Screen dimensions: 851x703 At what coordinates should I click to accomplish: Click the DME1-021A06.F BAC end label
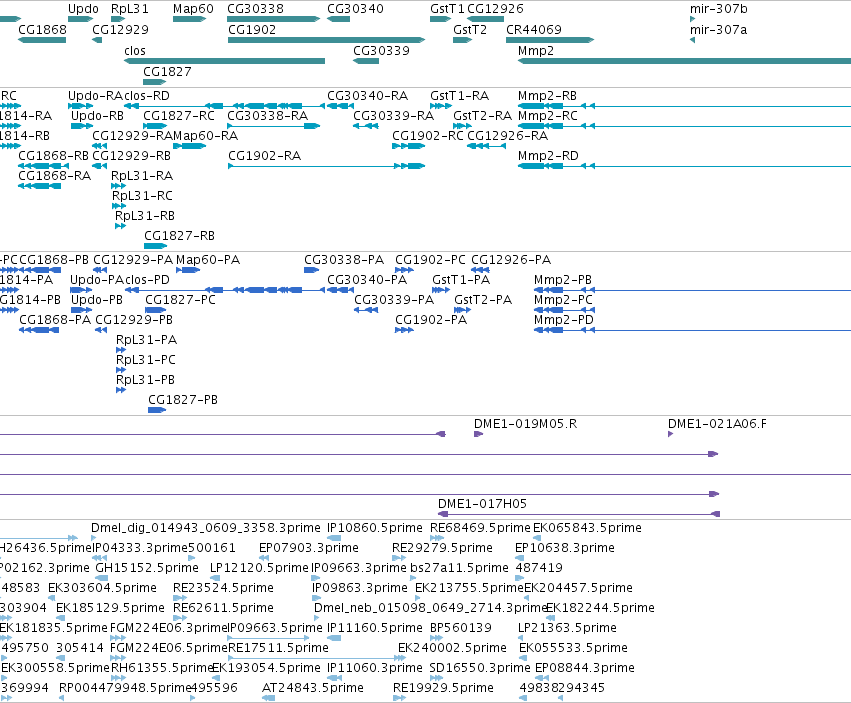coord(717,423)
